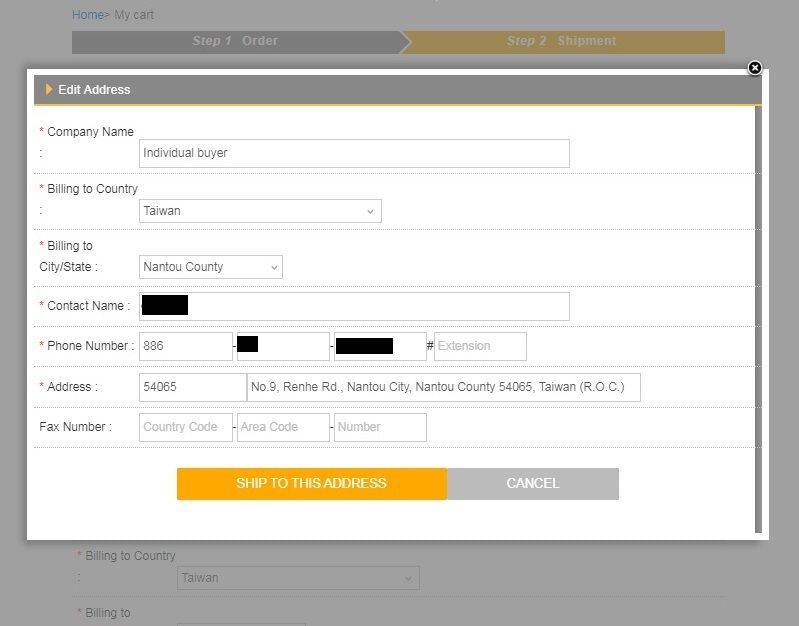Click the fax Country Code field
The height and width of the screenshot is (626, 799).
tap(186, 427)
